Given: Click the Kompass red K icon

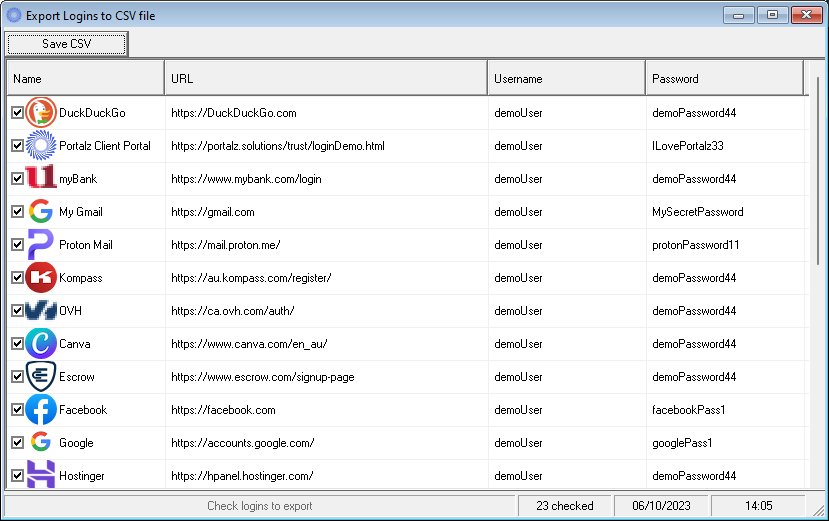Looking at the screenshot, I should (x=41, y=277).
